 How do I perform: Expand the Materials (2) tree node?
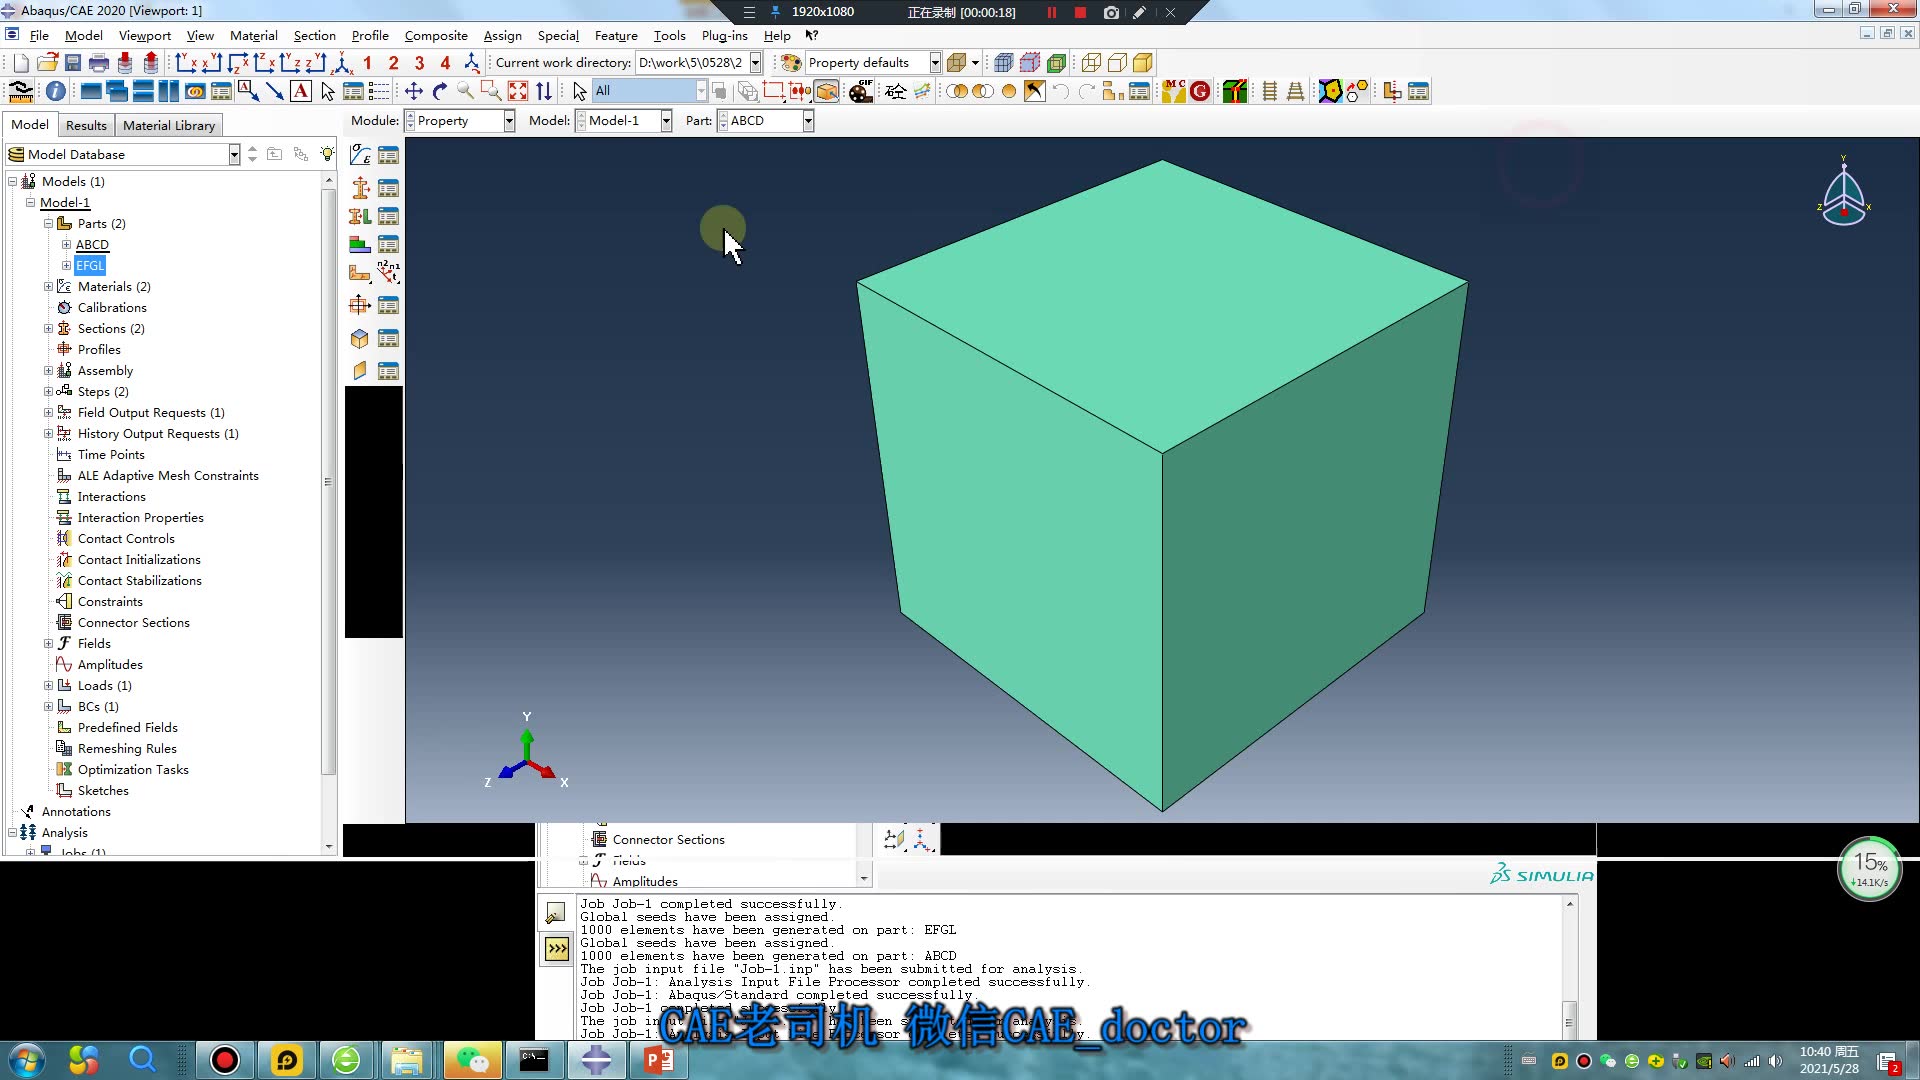[48, 286]
